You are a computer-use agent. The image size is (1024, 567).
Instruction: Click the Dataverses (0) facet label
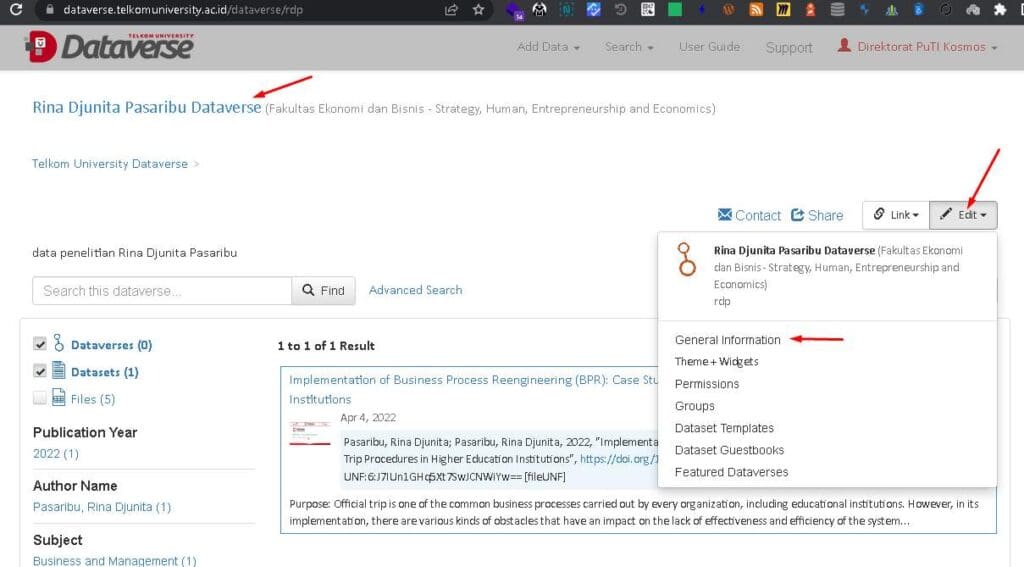click(x=112, y=344)
